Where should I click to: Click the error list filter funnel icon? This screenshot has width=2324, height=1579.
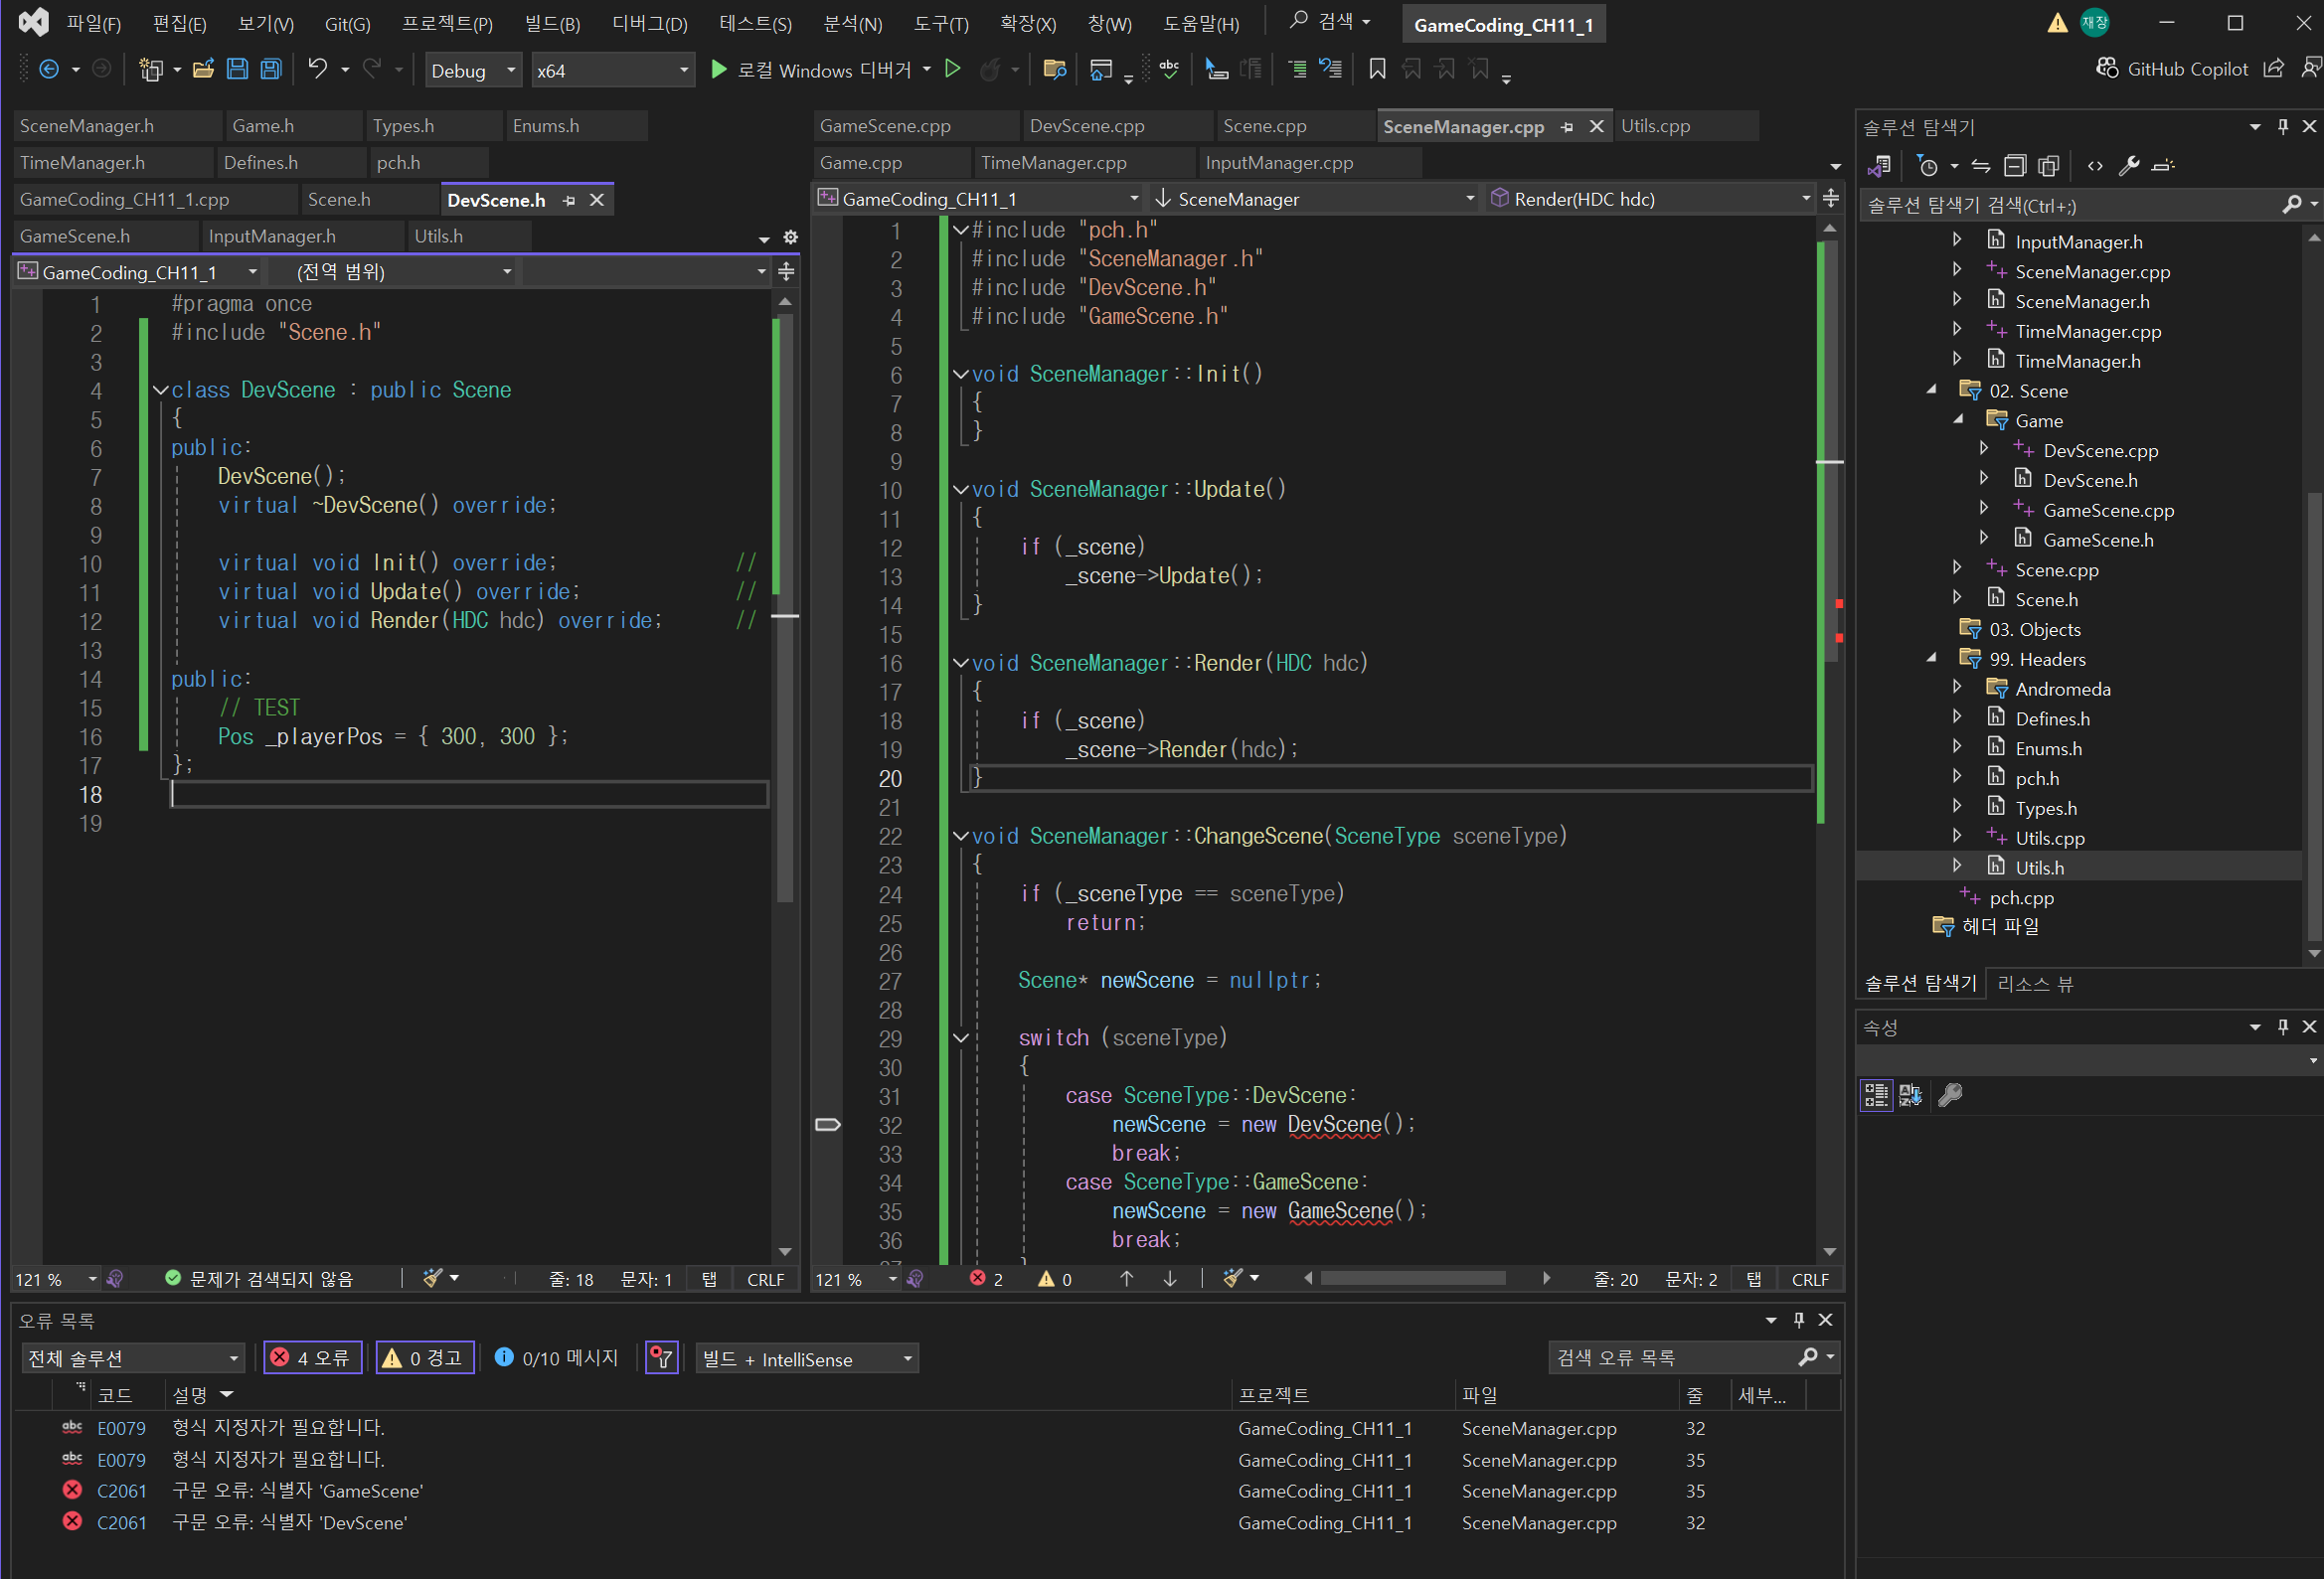click(661, 1358)
